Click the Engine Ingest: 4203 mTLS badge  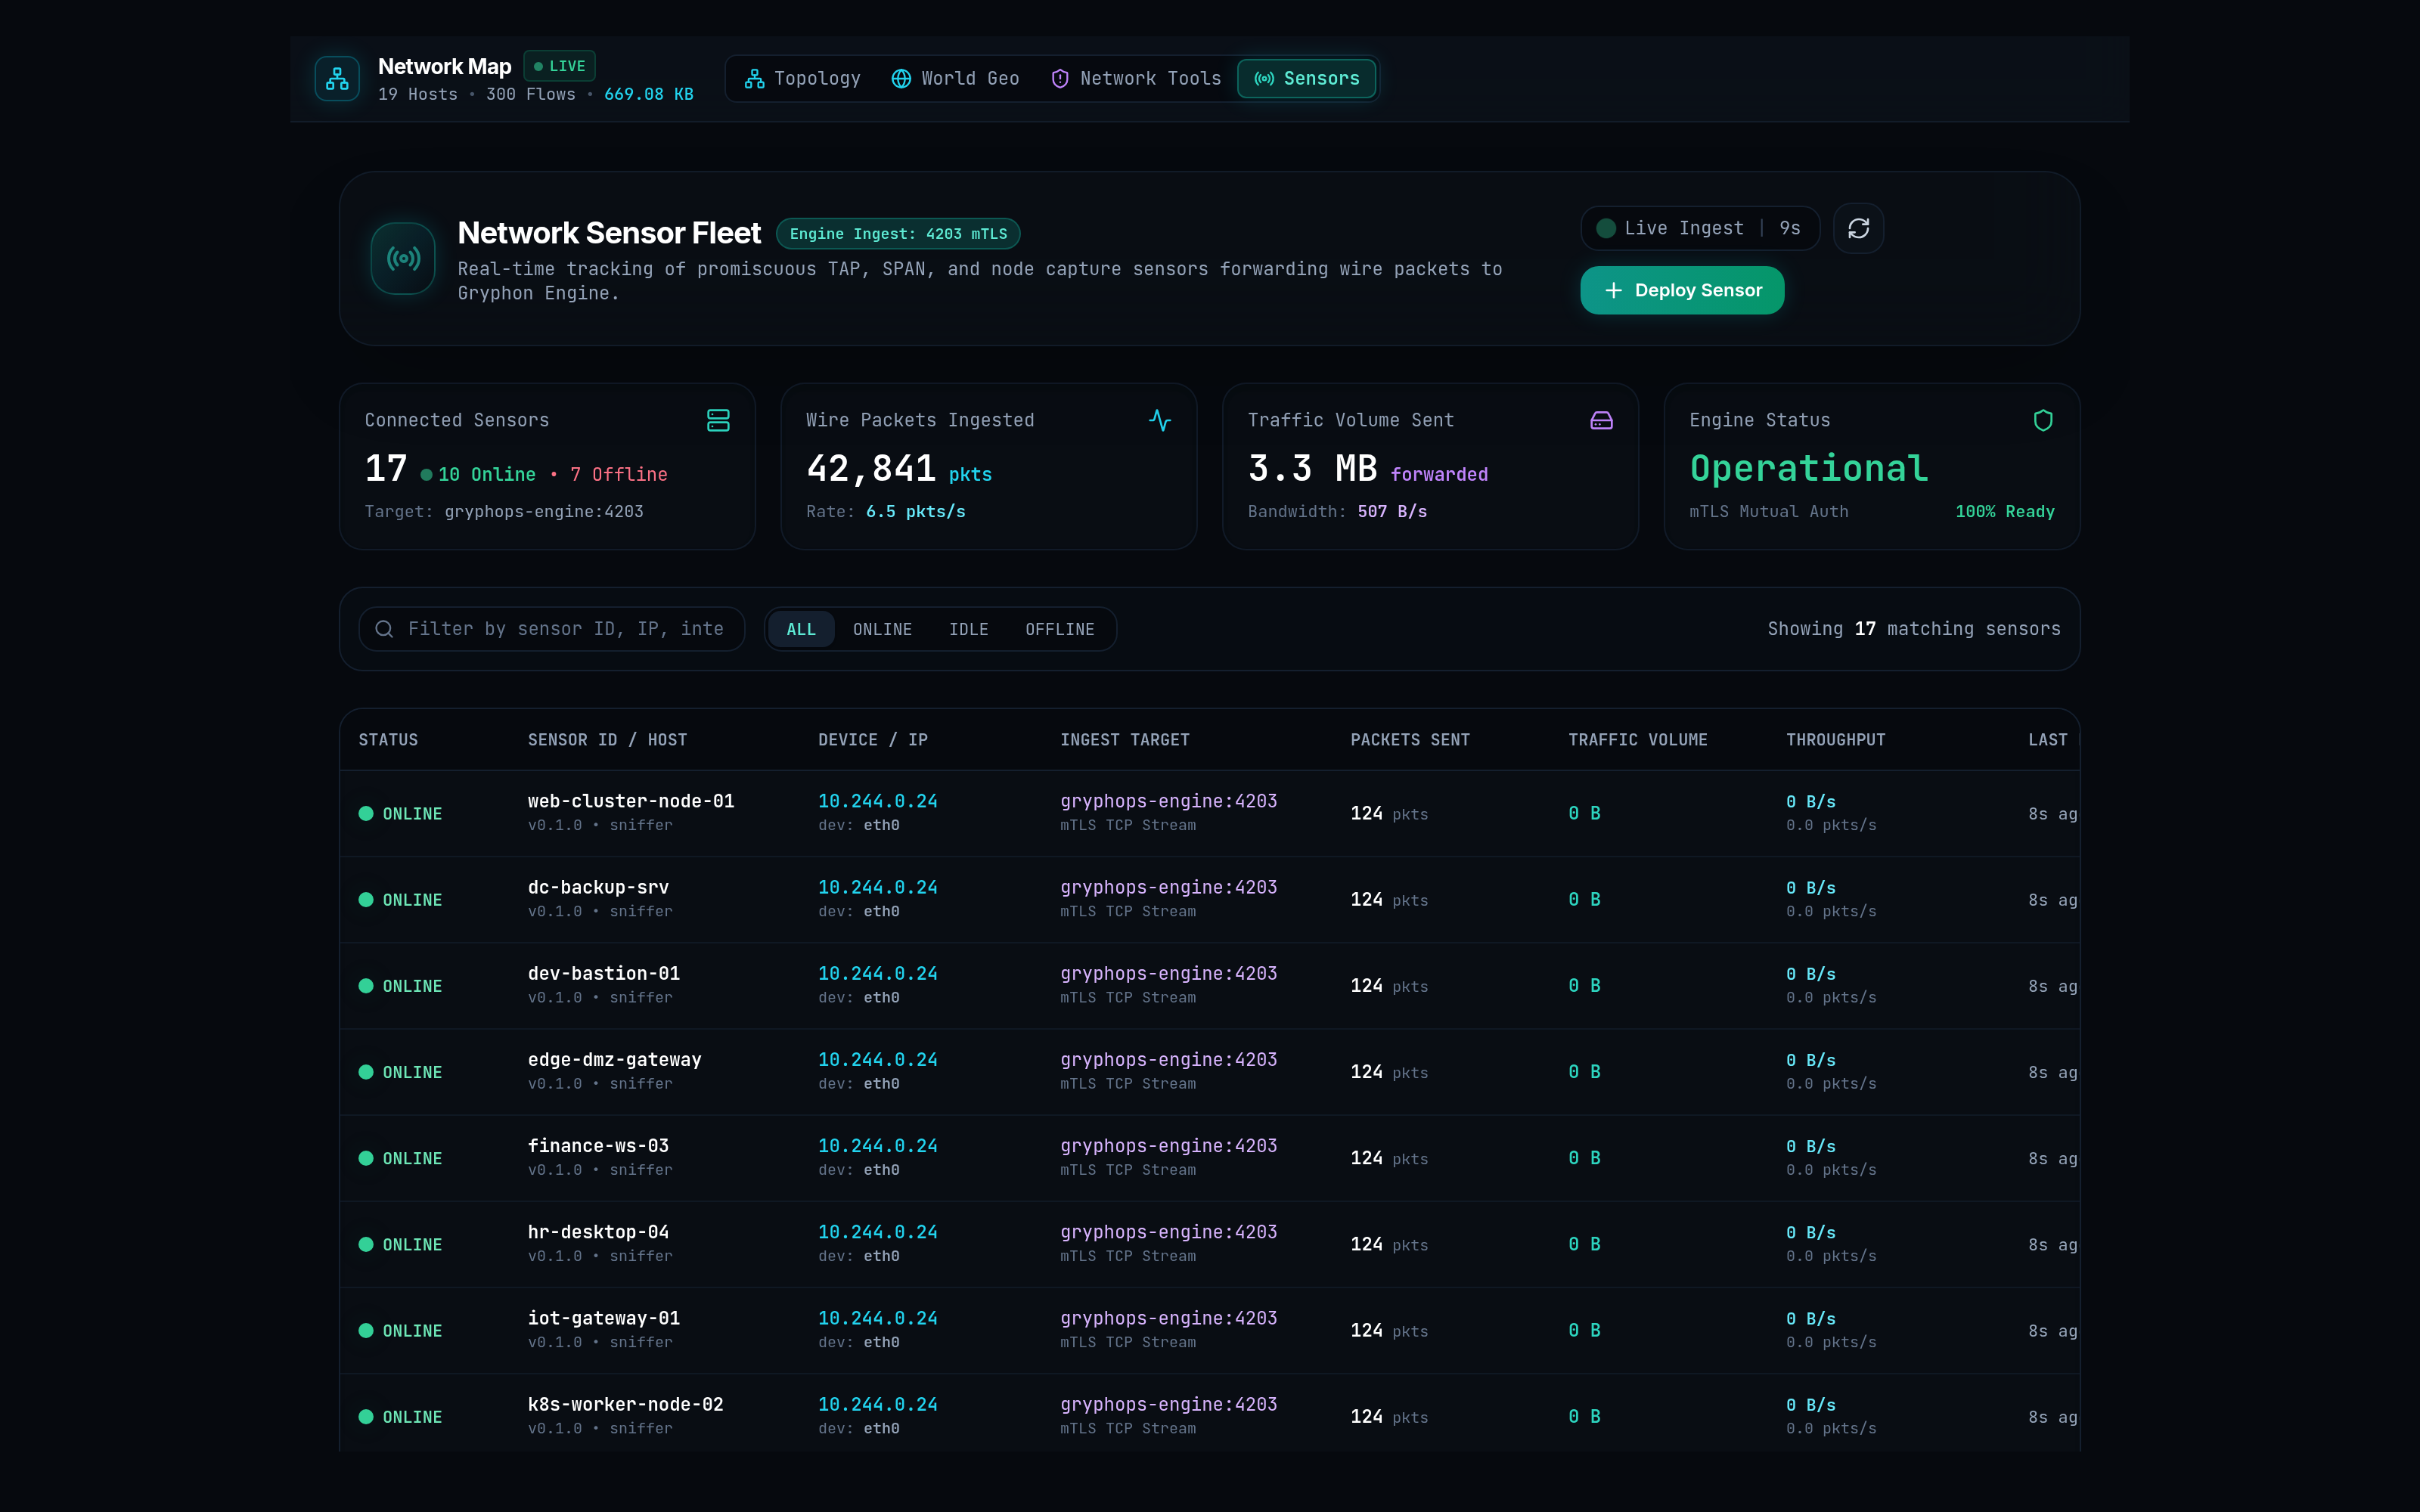pos(898,234)
